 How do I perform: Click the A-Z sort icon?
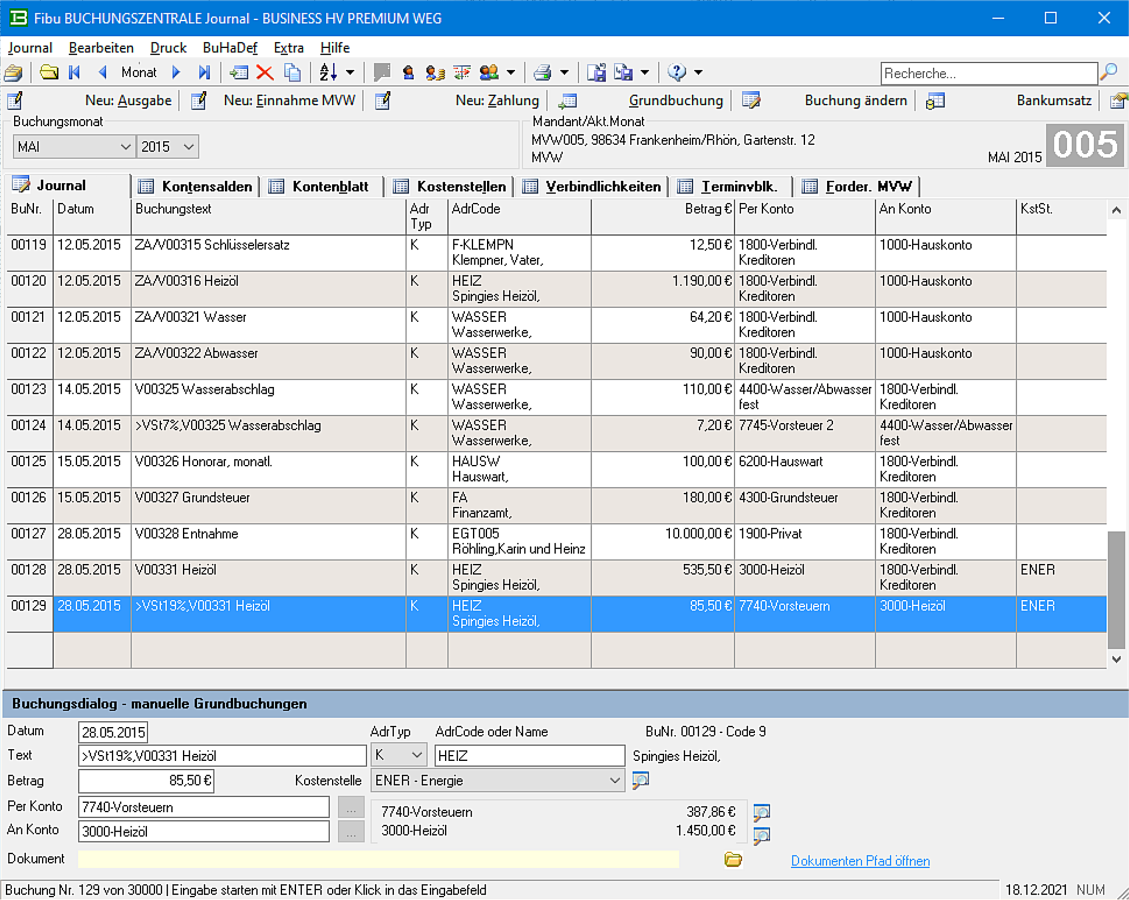point(328,72)
